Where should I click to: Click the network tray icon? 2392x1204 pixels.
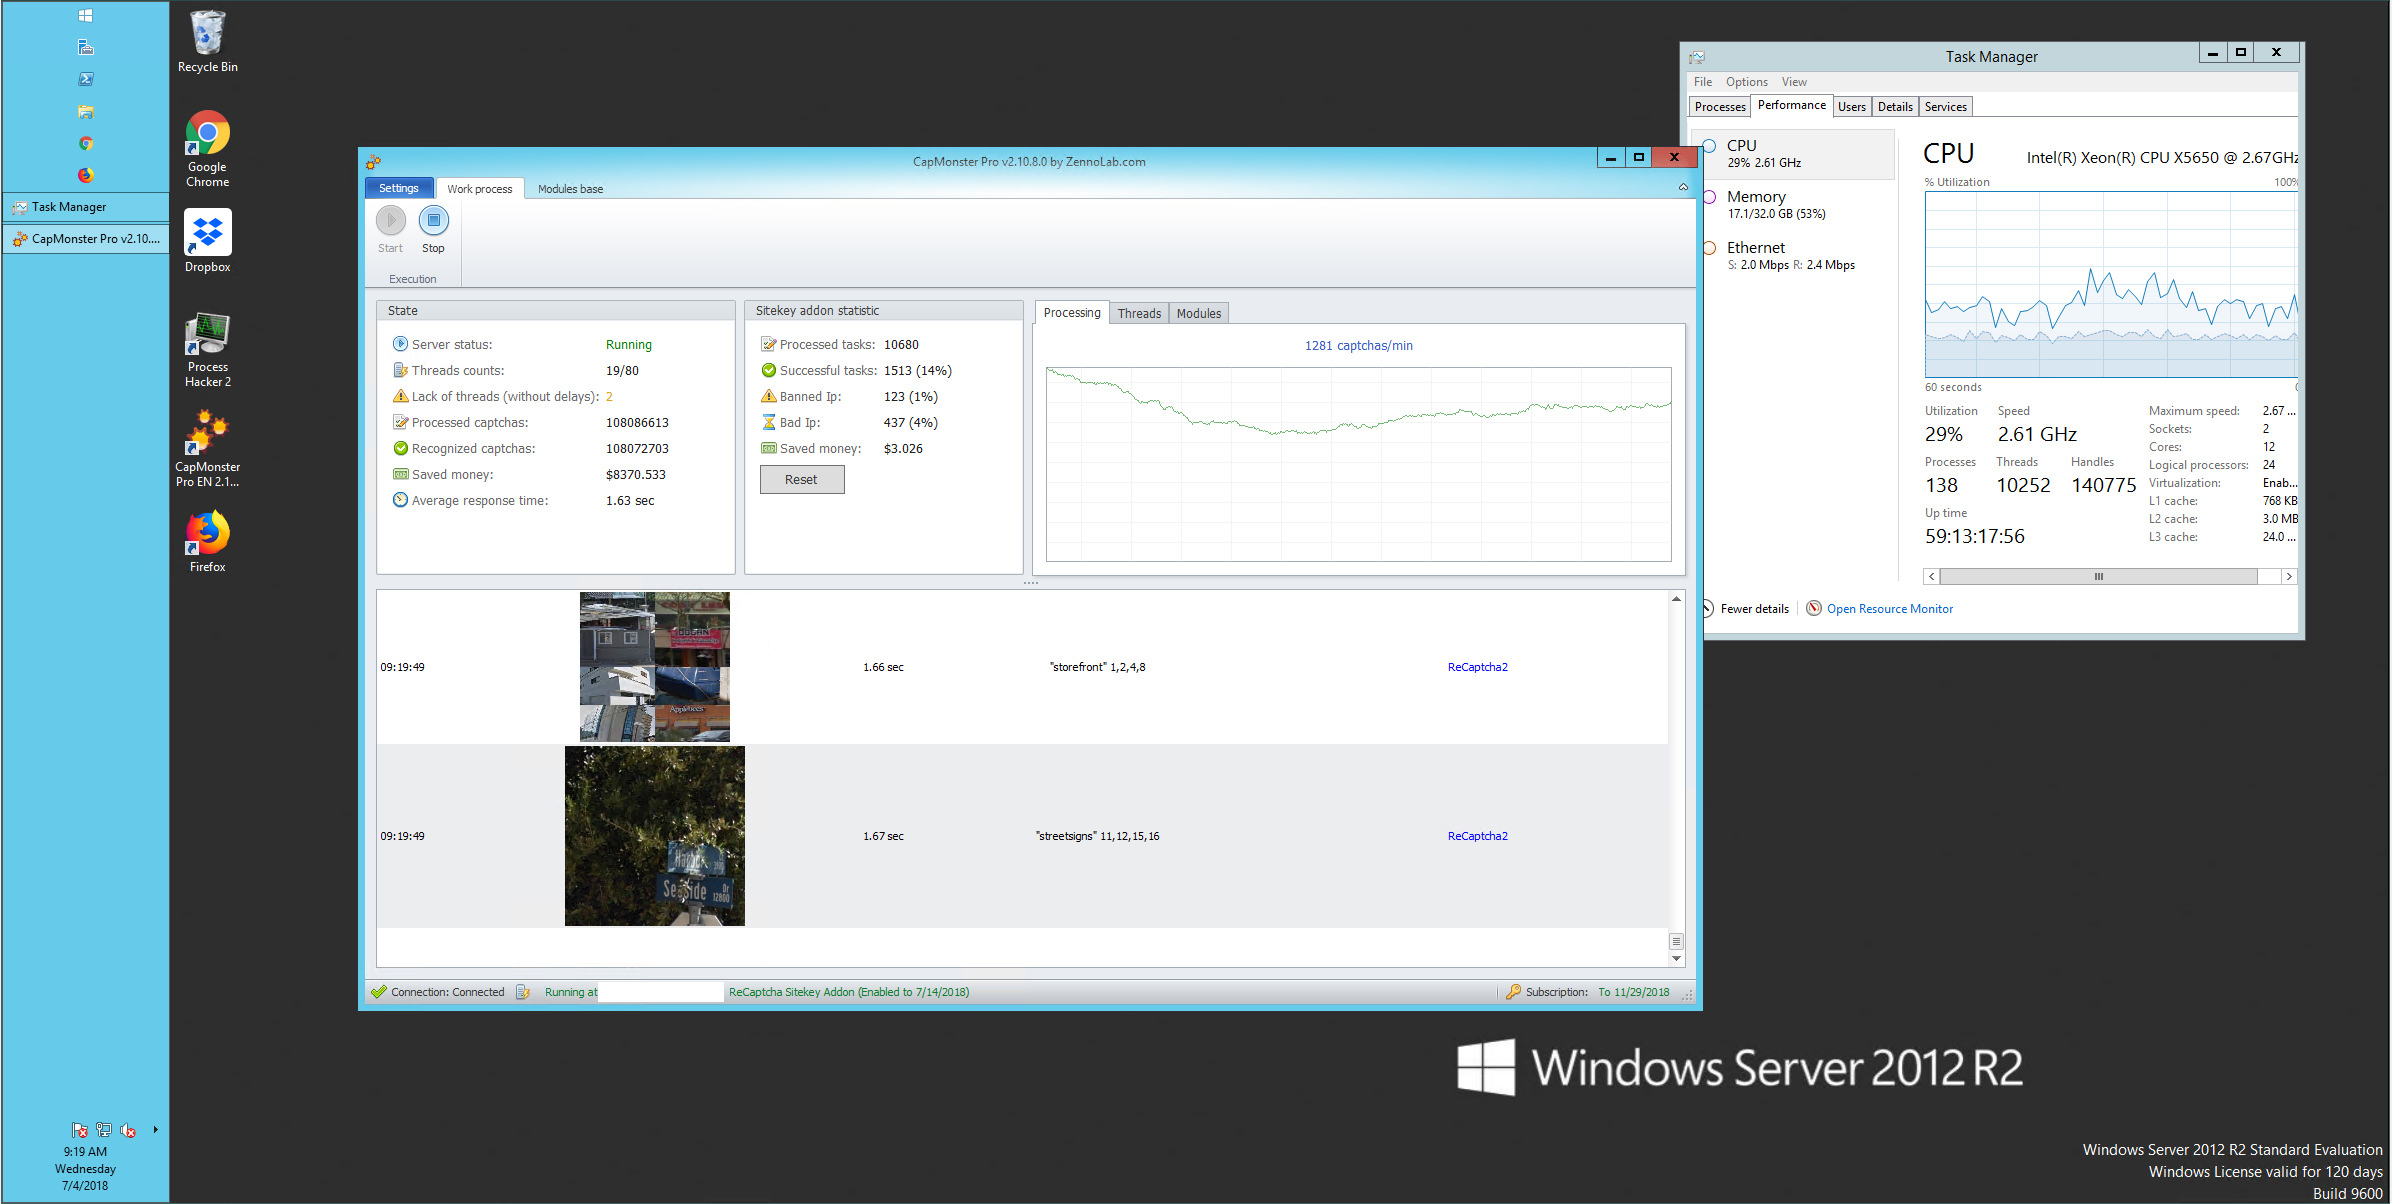(103, 1130)
